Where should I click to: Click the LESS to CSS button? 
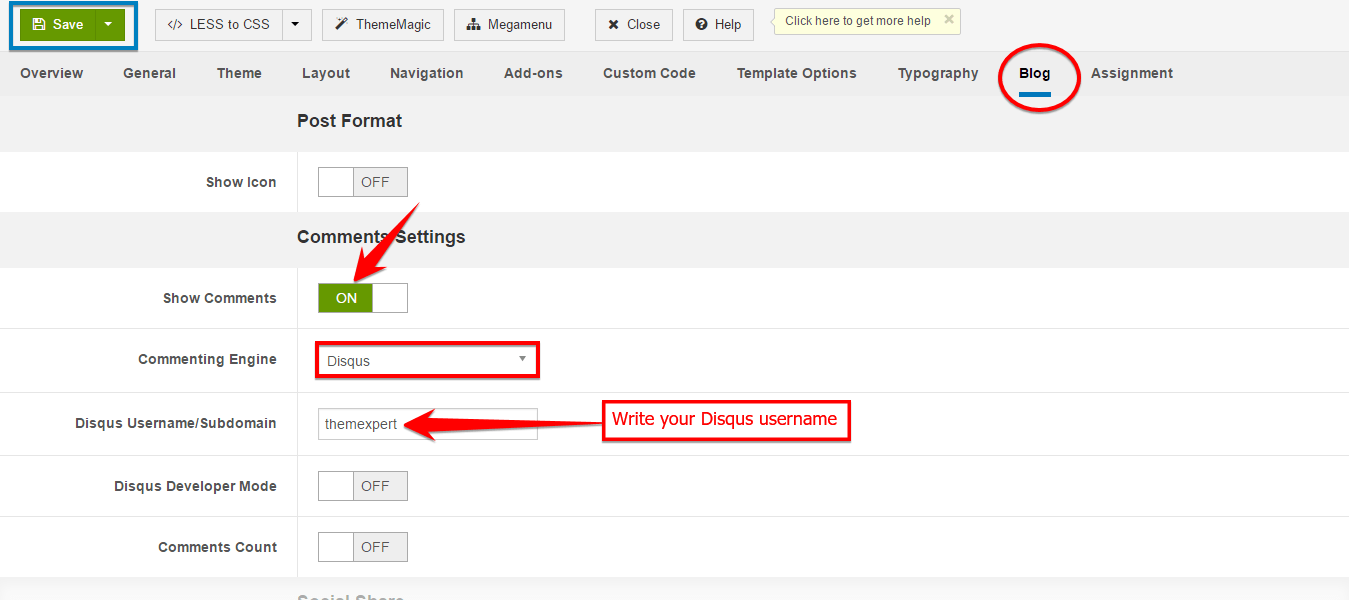point(219,25)
